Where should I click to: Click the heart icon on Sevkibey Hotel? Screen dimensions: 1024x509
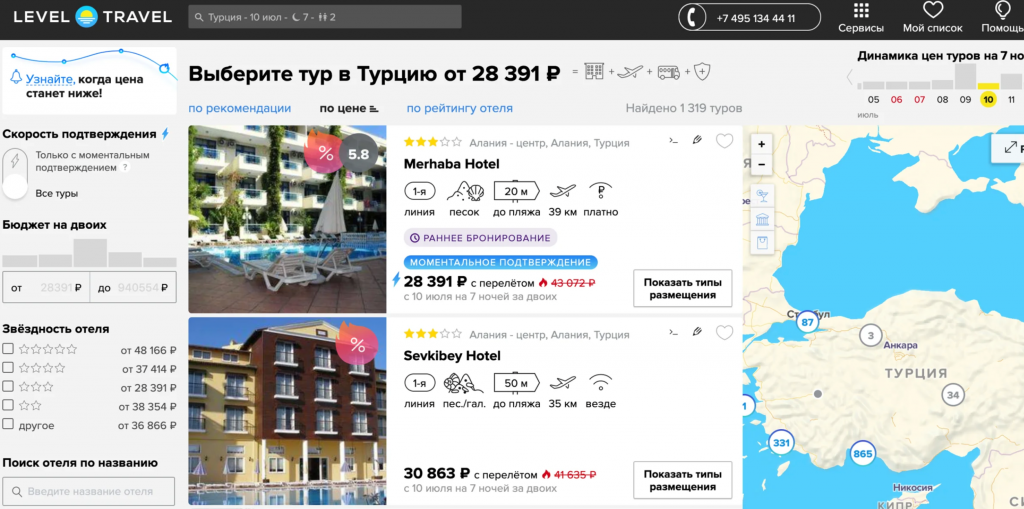pos(725,333)
